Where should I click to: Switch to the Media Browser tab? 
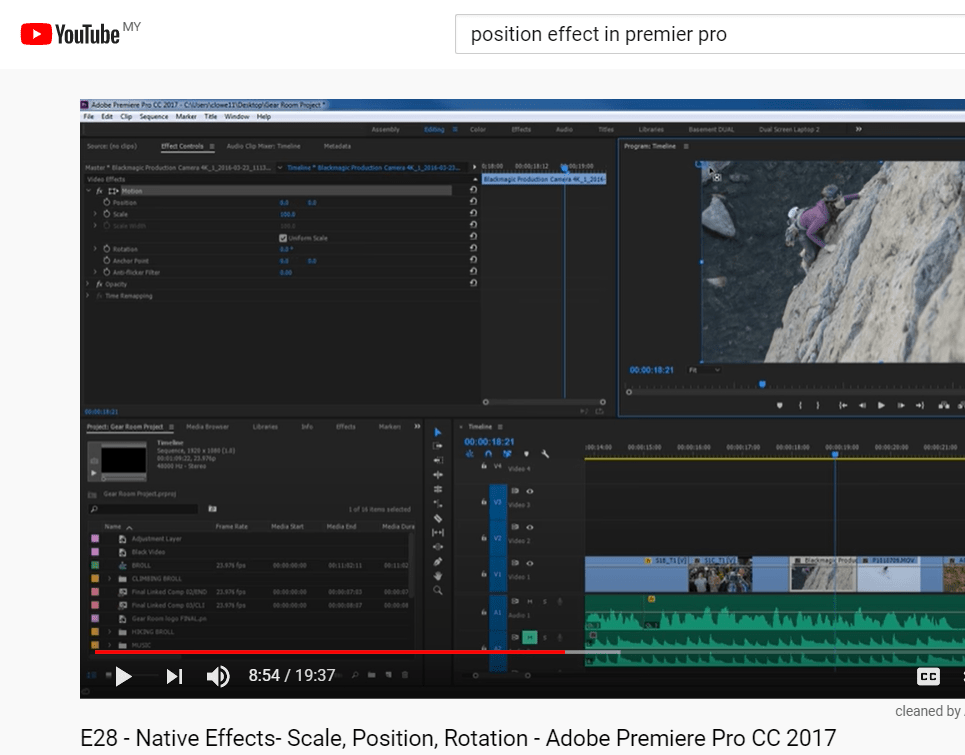(x=207, y=426)
